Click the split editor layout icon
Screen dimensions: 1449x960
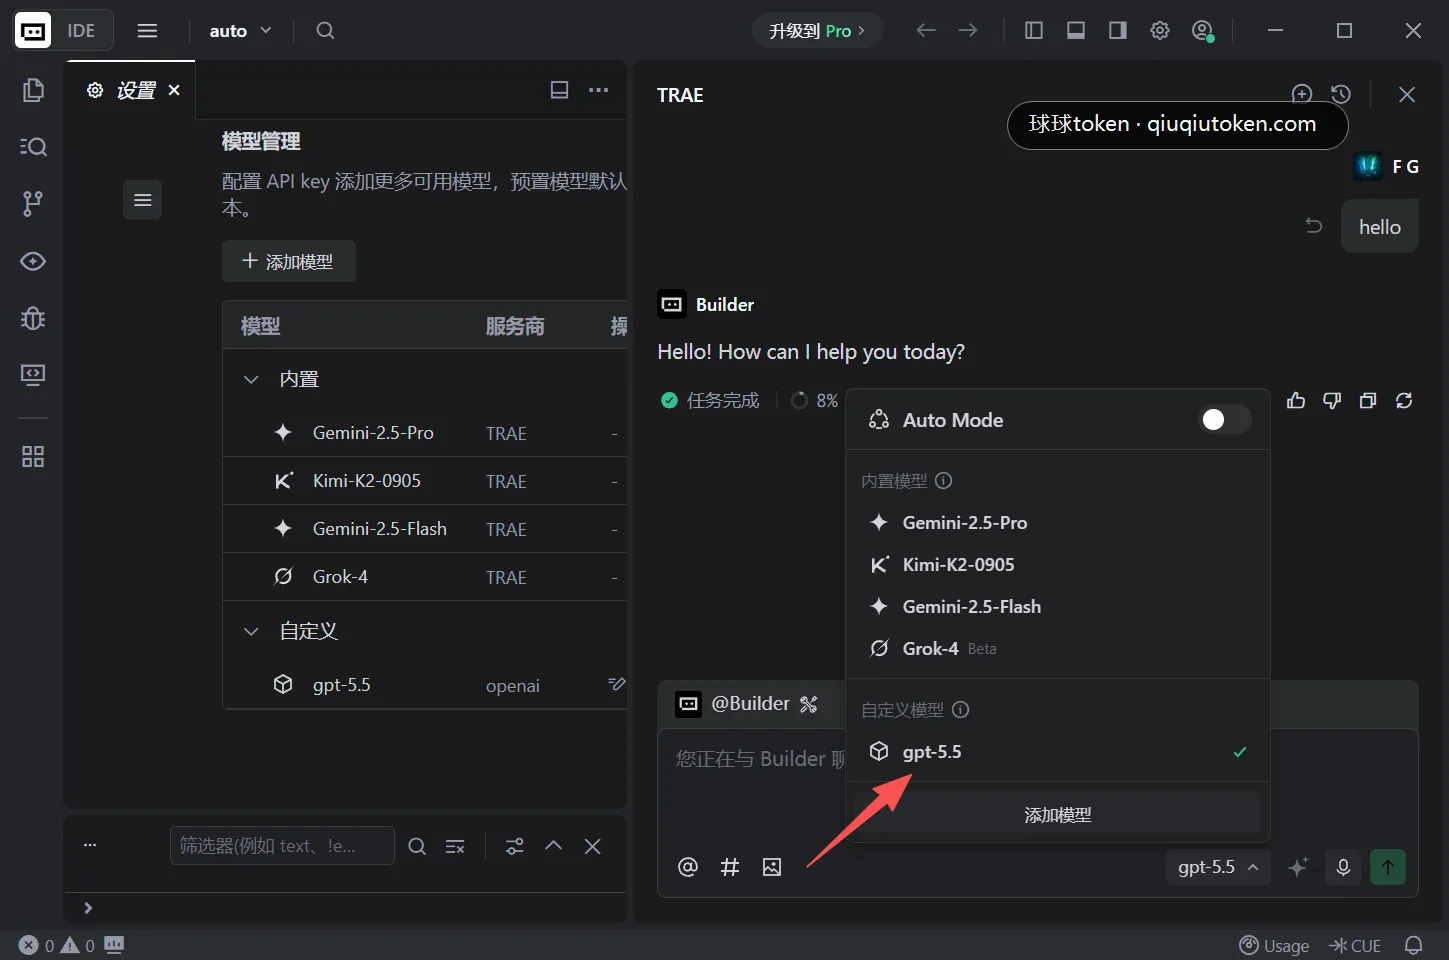pos(560,90)
